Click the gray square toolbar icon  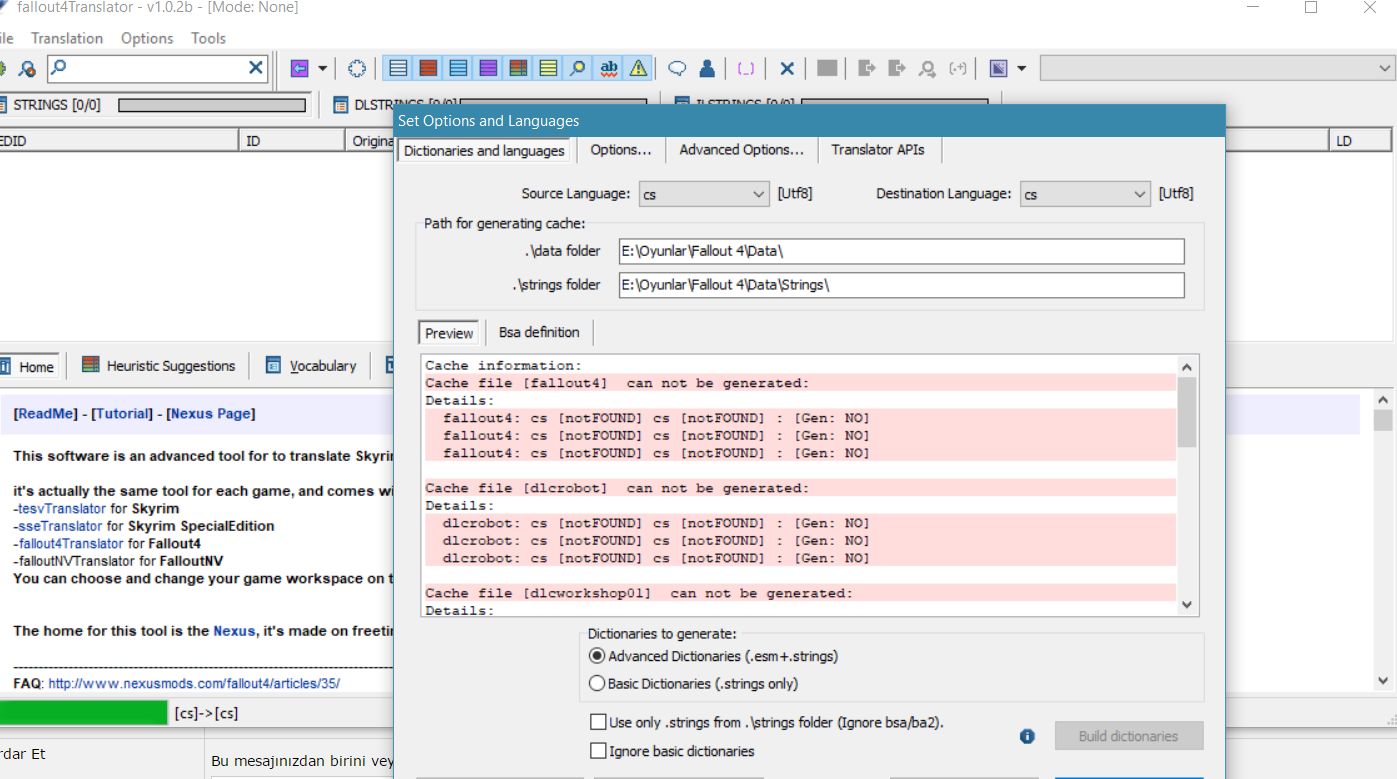[827, 68]
